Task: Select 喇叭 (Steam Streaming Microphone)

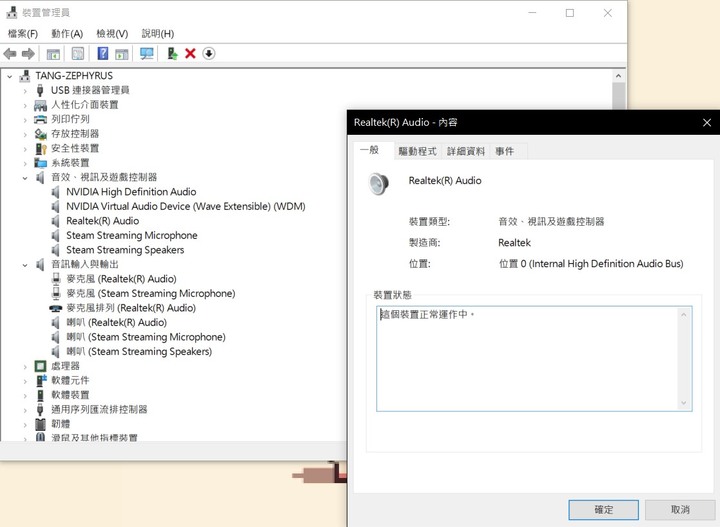Action: click(x=146, y=337)
